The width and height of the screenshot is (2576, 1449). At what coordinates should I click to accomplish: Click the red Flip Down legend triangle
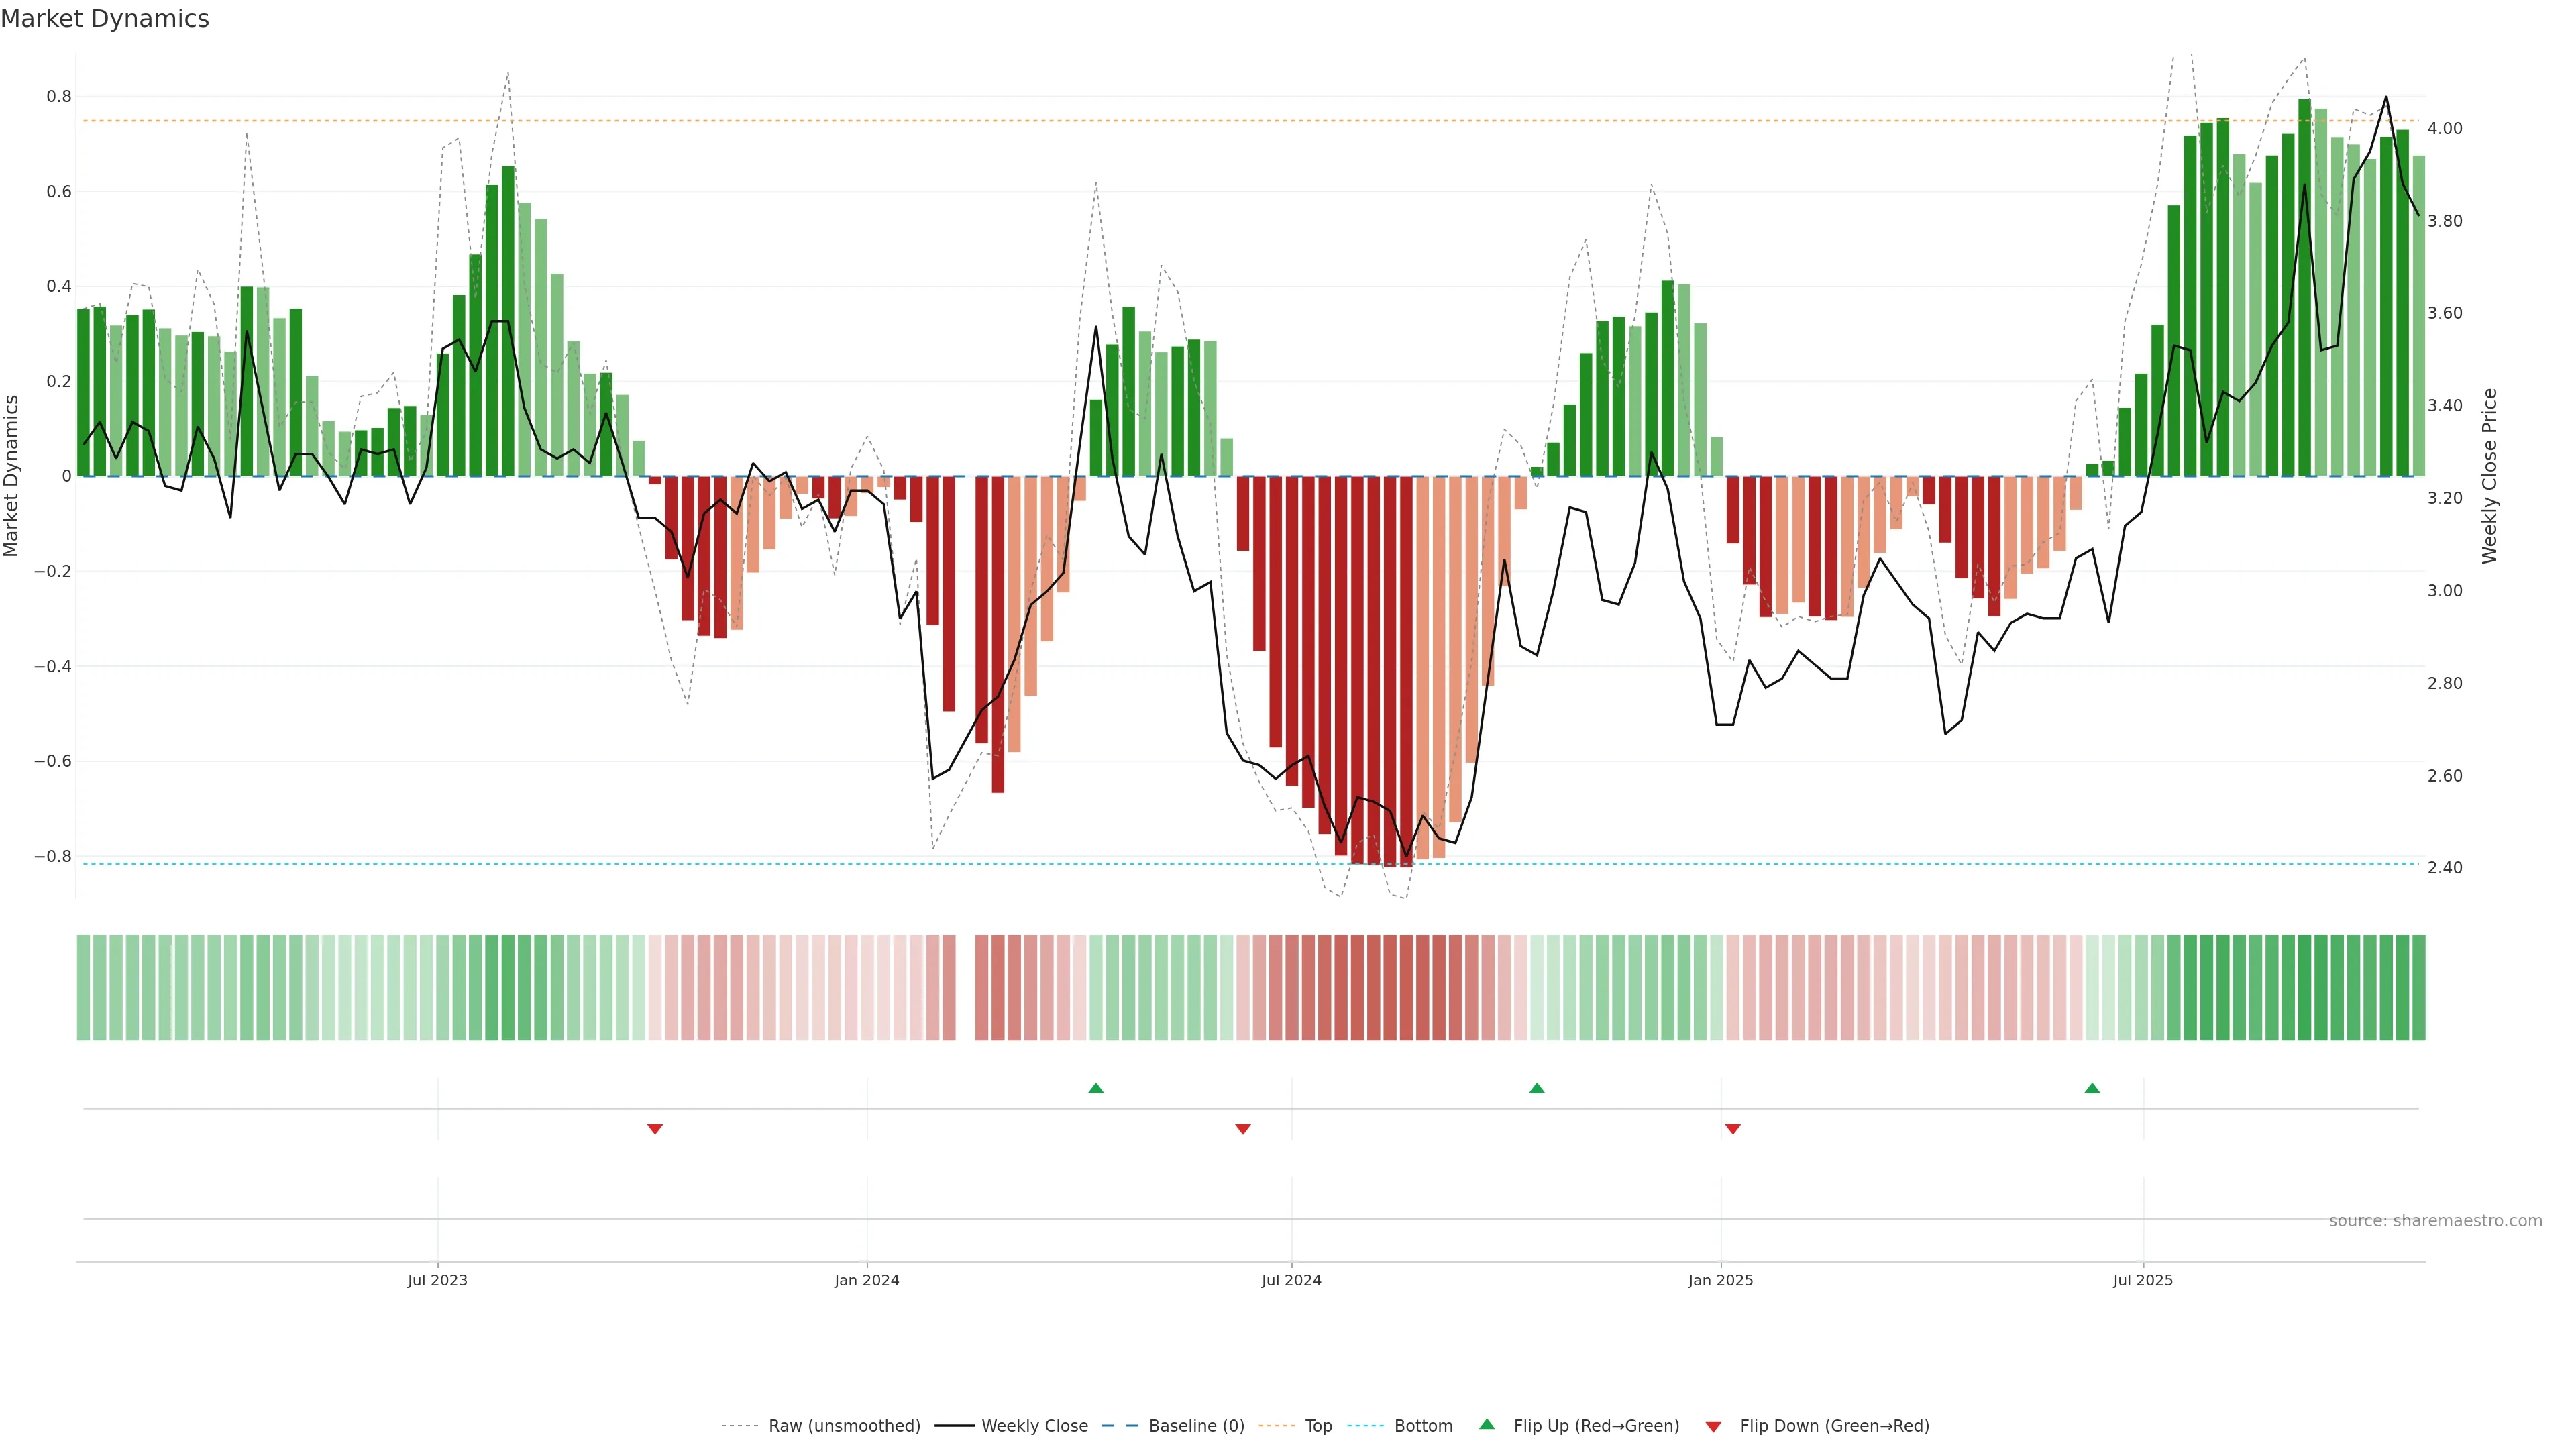[x=1713, y=1426]
